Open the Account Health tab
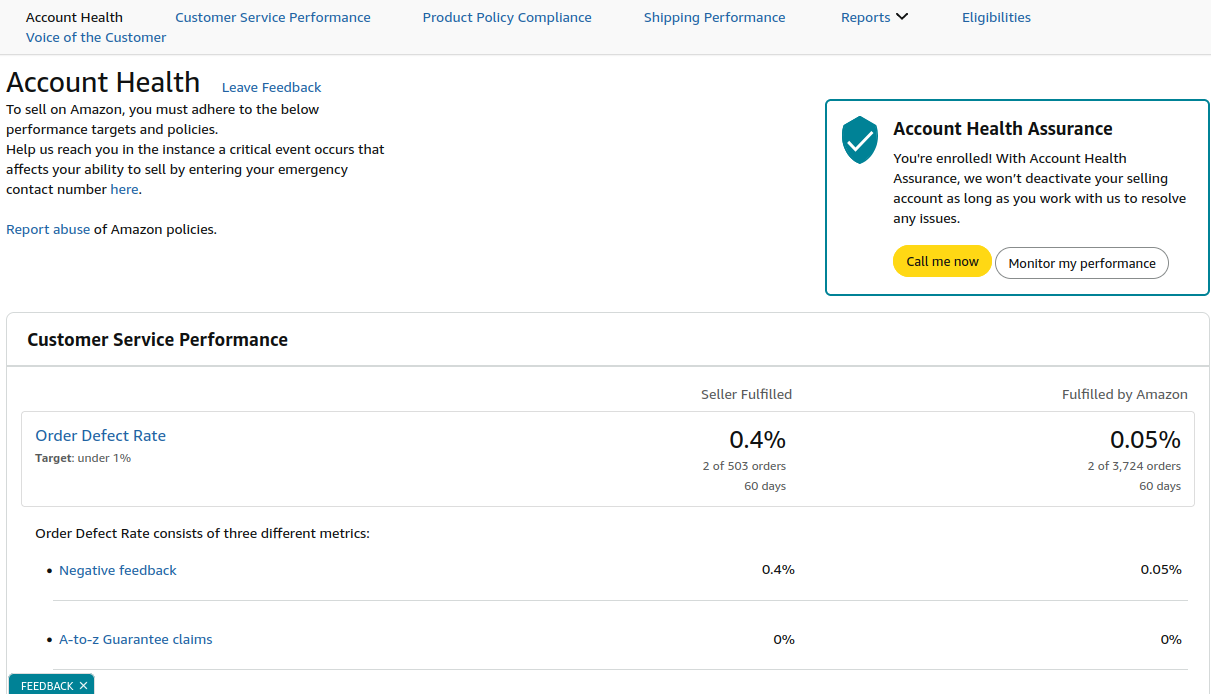Image resolution: width=1211 pixels, height=694 pixels. point(74,17)
